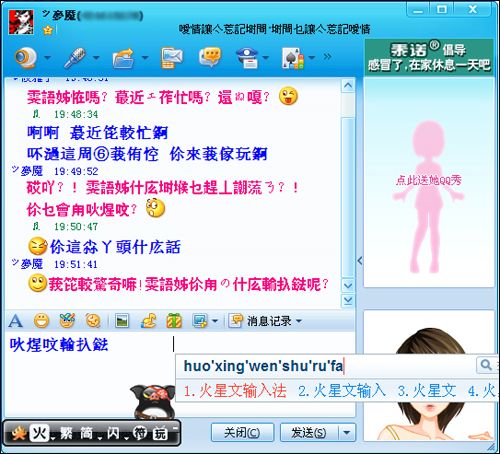This screenshot has height=454, width=500.
Task: Send a picture using image icon
Action: click(x=122, y=321)
